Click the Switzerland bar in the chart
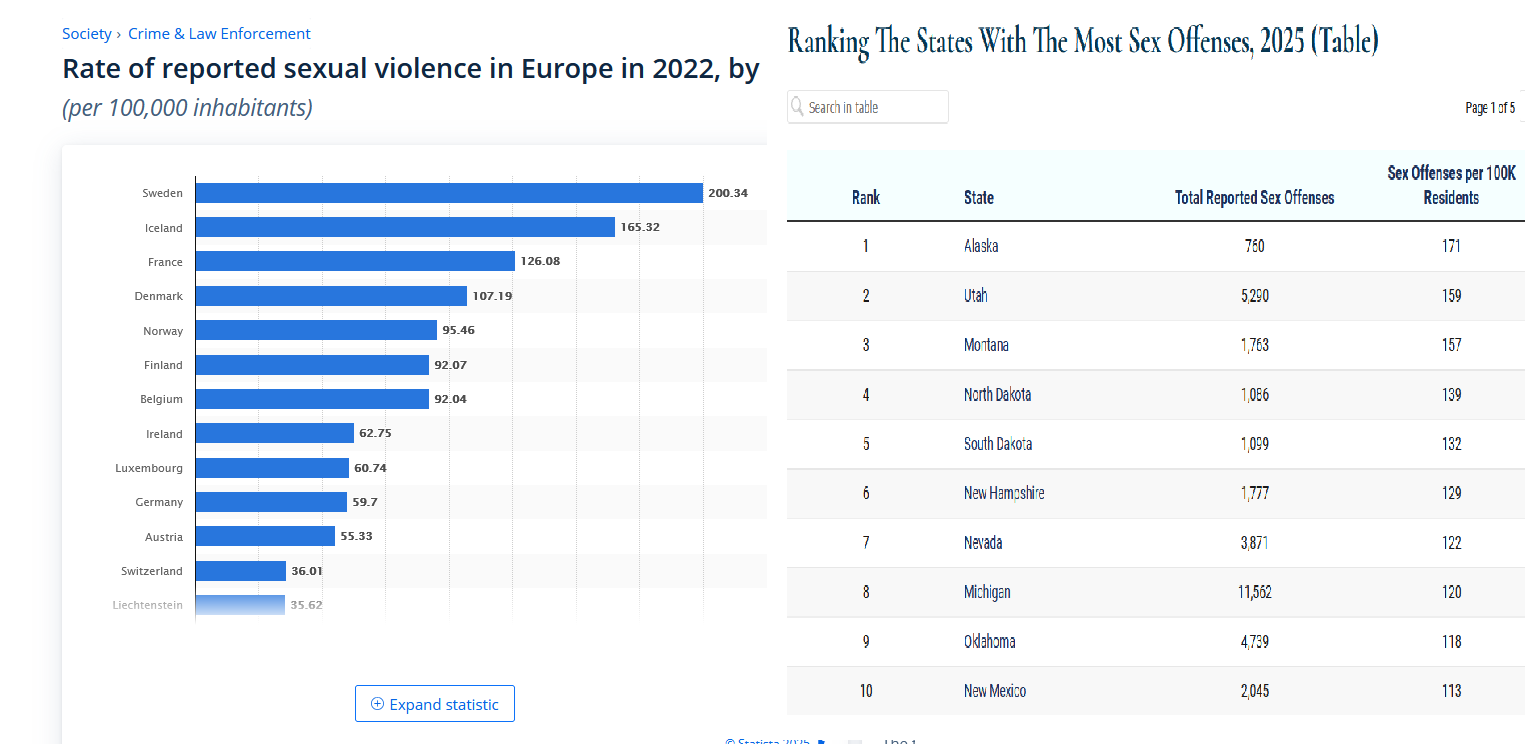Screen dimensions: 1525x744 (241, 571)
